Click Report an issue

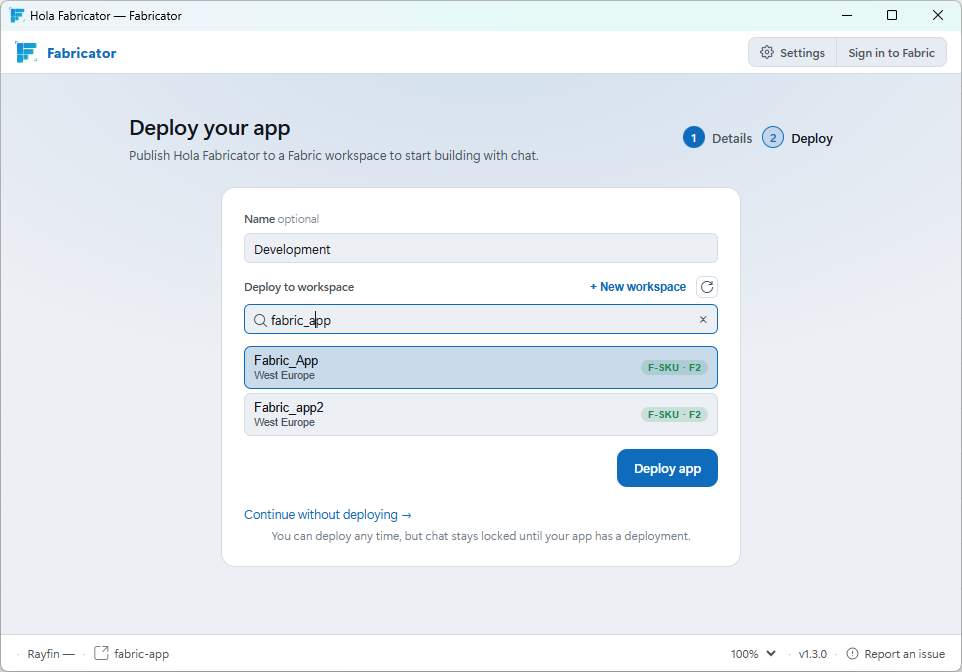pos(896,654)
